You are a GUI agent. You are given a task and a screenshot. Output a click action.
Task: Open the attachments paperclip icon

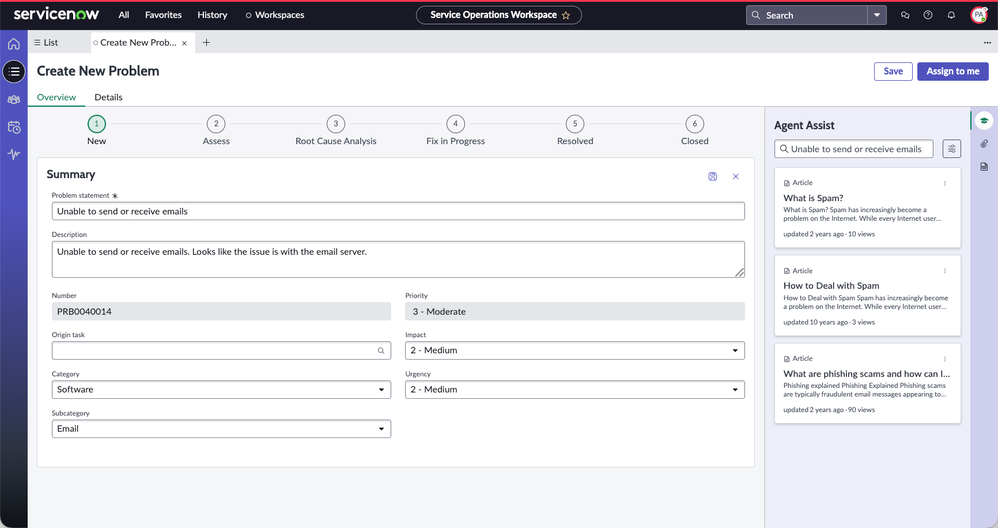tap(984, 144)
